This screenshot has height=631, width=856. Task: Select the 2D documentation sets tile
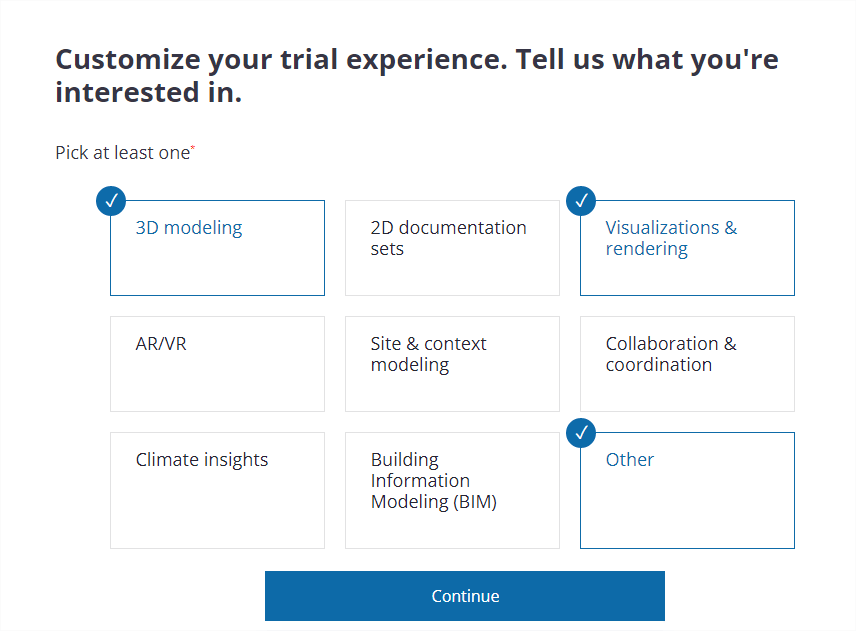coord(452,248)
